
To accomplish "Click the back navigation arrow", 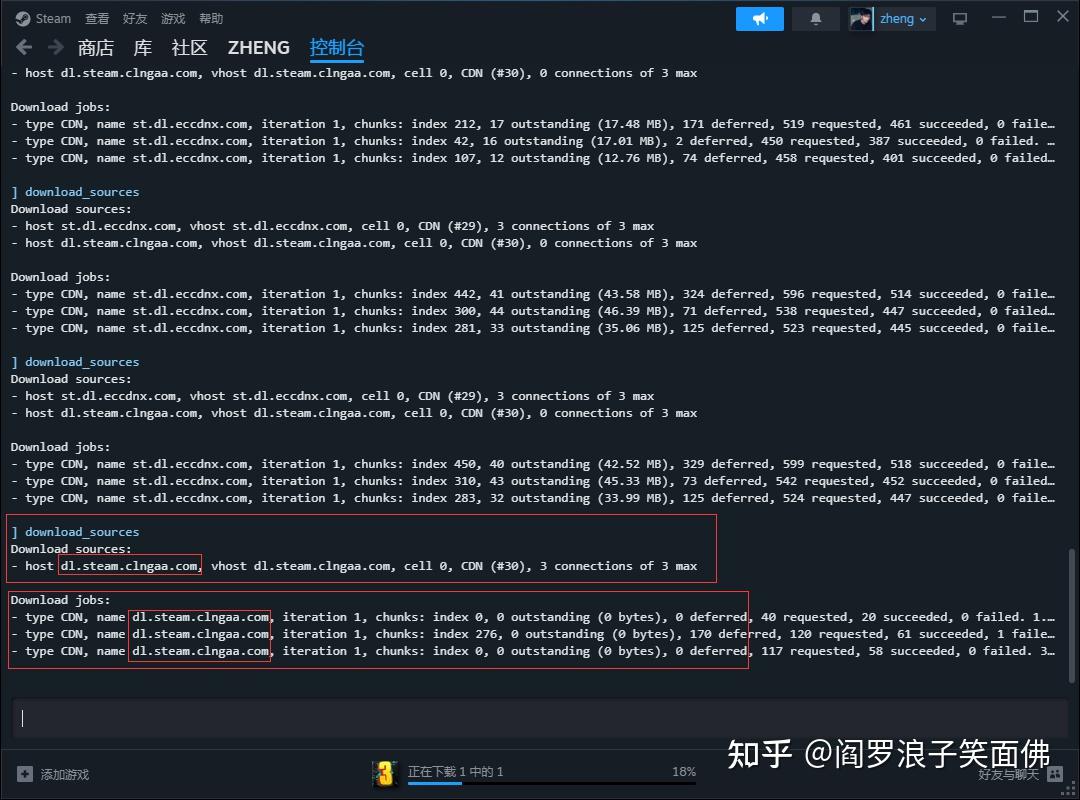I will [x=22, y=46].
